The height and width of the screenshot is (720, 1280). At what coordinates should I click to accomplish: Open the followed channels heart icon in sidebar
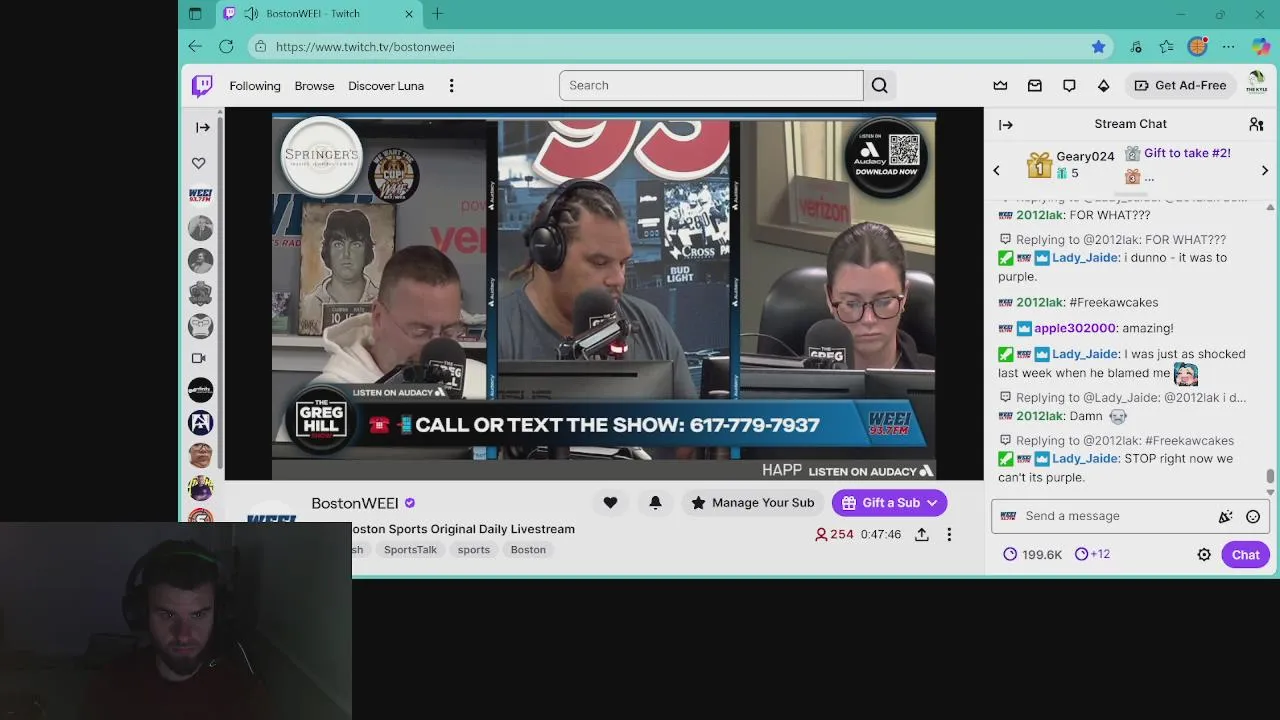[199, 163]
